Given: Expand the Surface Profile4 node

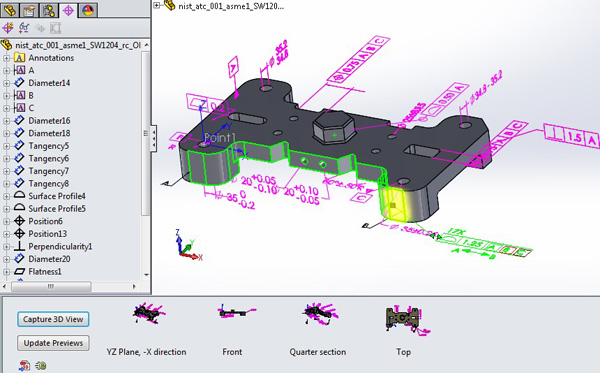Looking at the screenshot, I should 6,196.
